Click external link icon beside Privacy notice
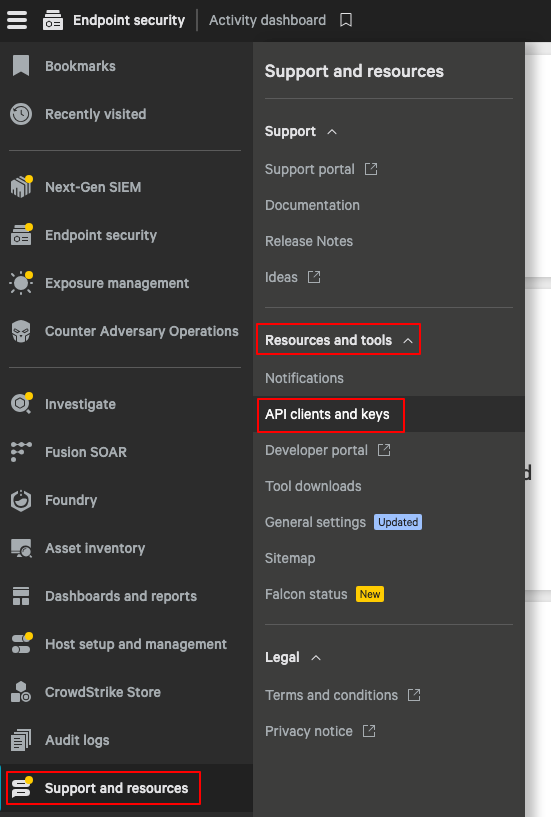The width and height of the screenshot is (551, 817). coord(369,731)
